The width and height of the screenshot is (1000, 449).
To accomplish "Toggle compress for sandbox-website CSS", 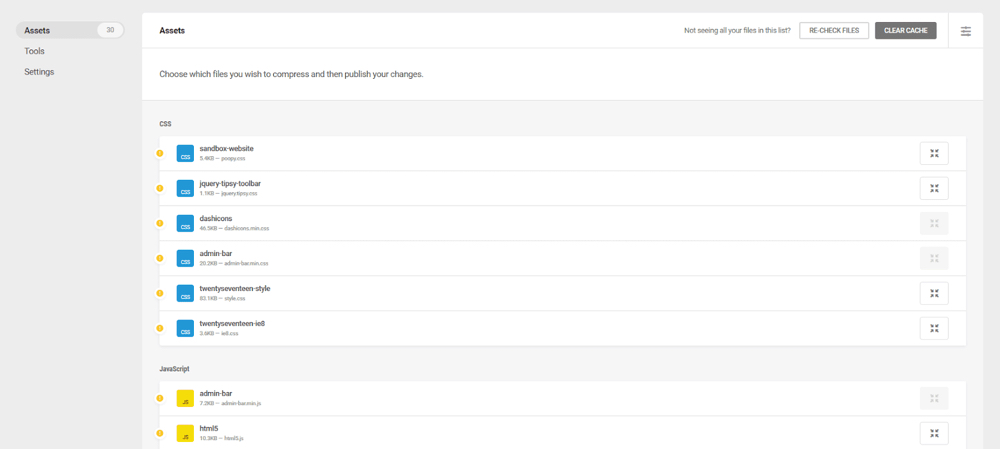I will coord(934,153).
